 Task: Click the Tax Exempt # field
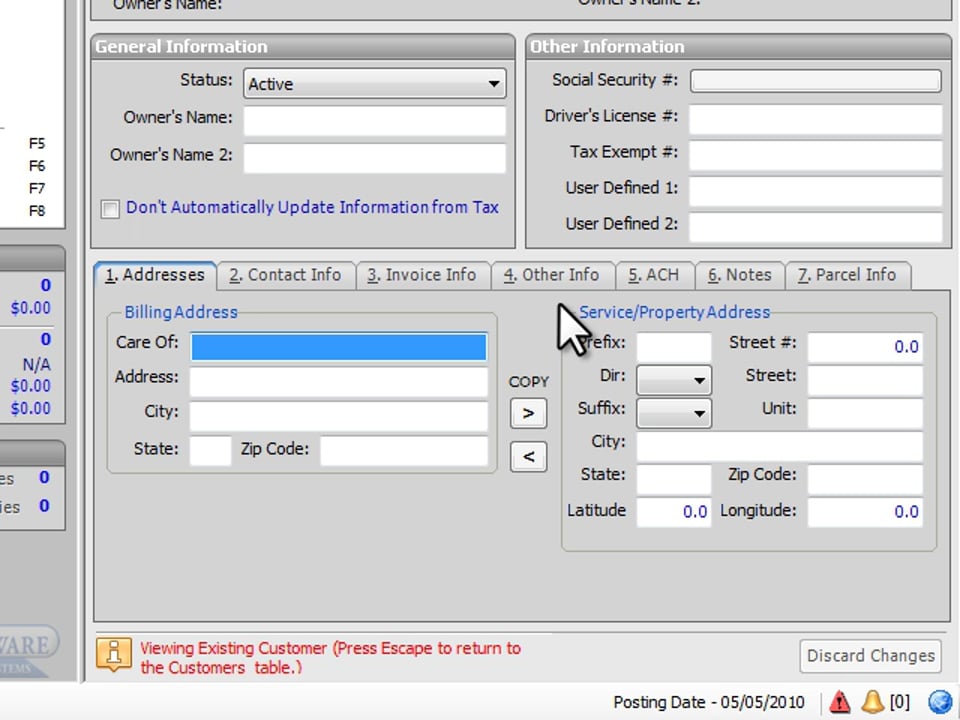pos(816,155)
